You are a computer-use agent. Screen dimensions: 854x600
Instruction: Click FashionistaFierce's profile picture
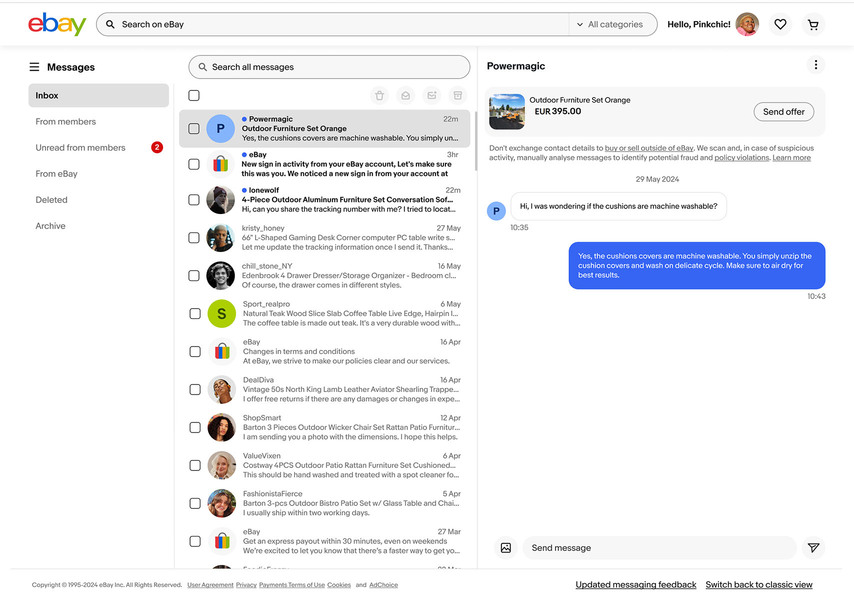[222, 503]
